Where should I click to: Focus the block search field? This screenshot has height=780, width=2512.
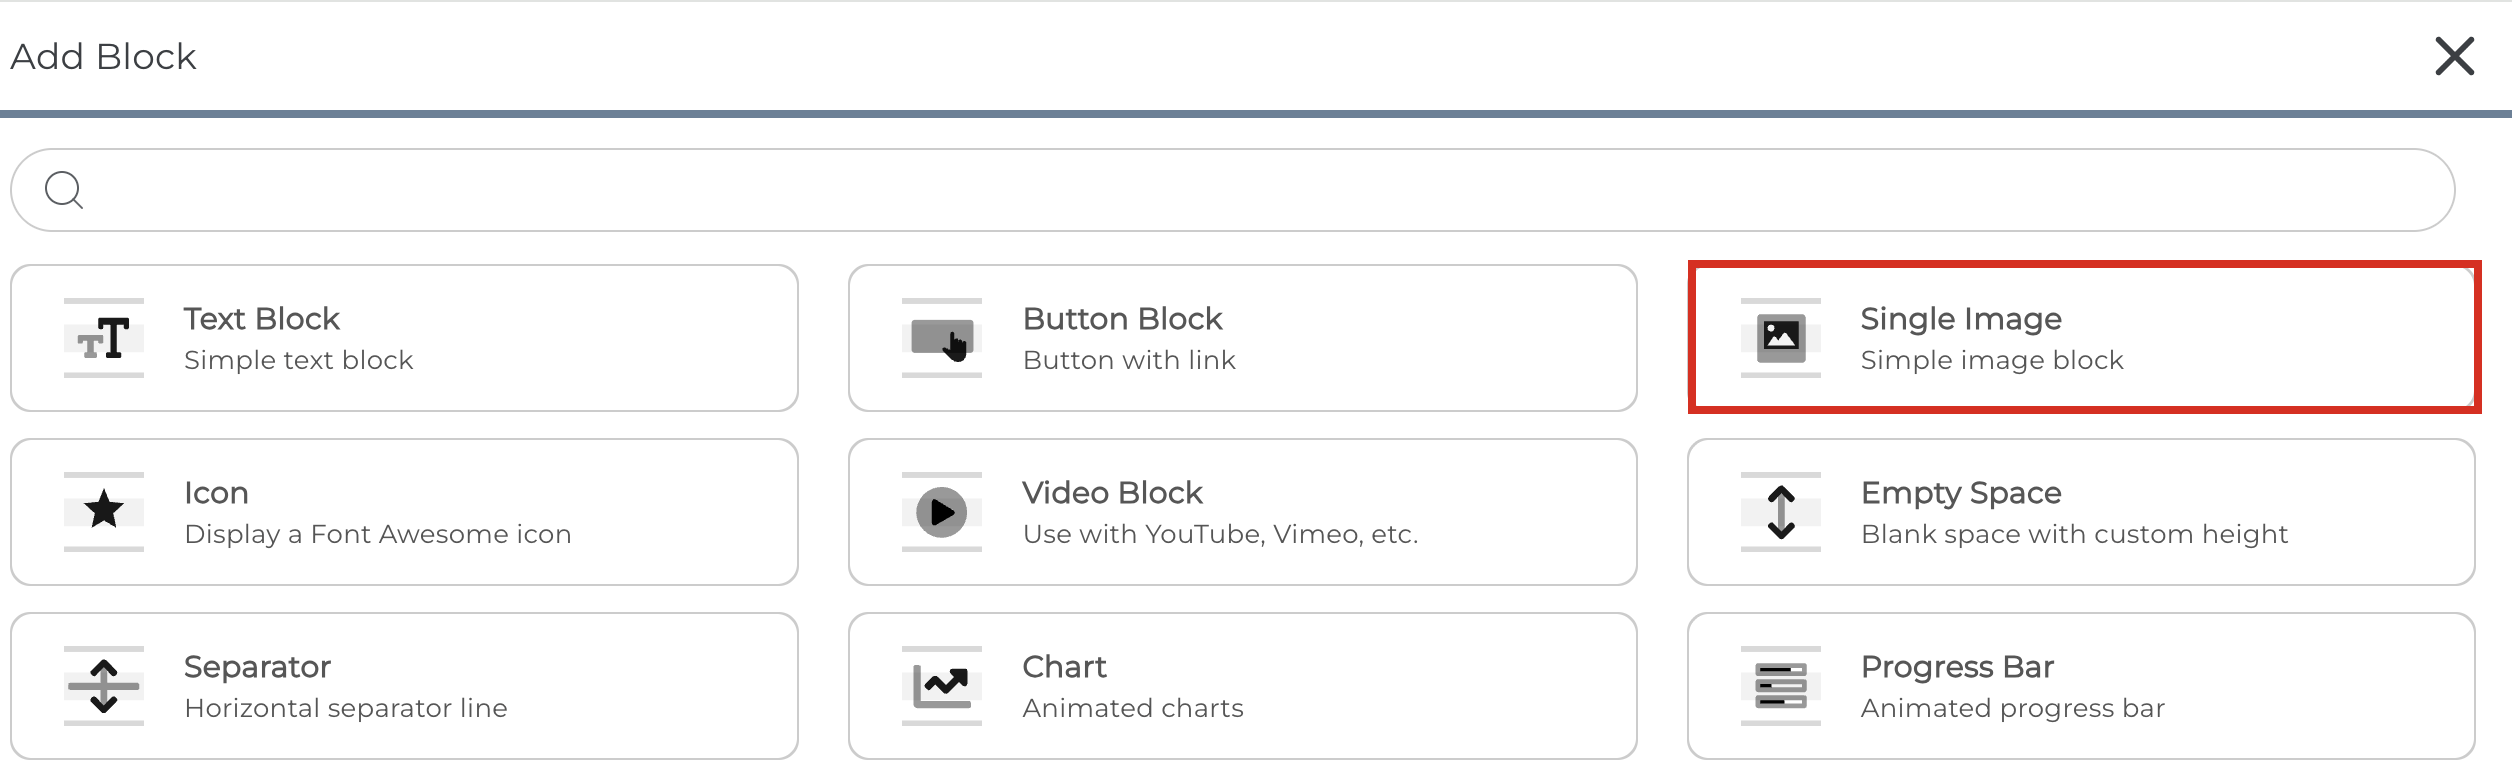coord(1250,190)
